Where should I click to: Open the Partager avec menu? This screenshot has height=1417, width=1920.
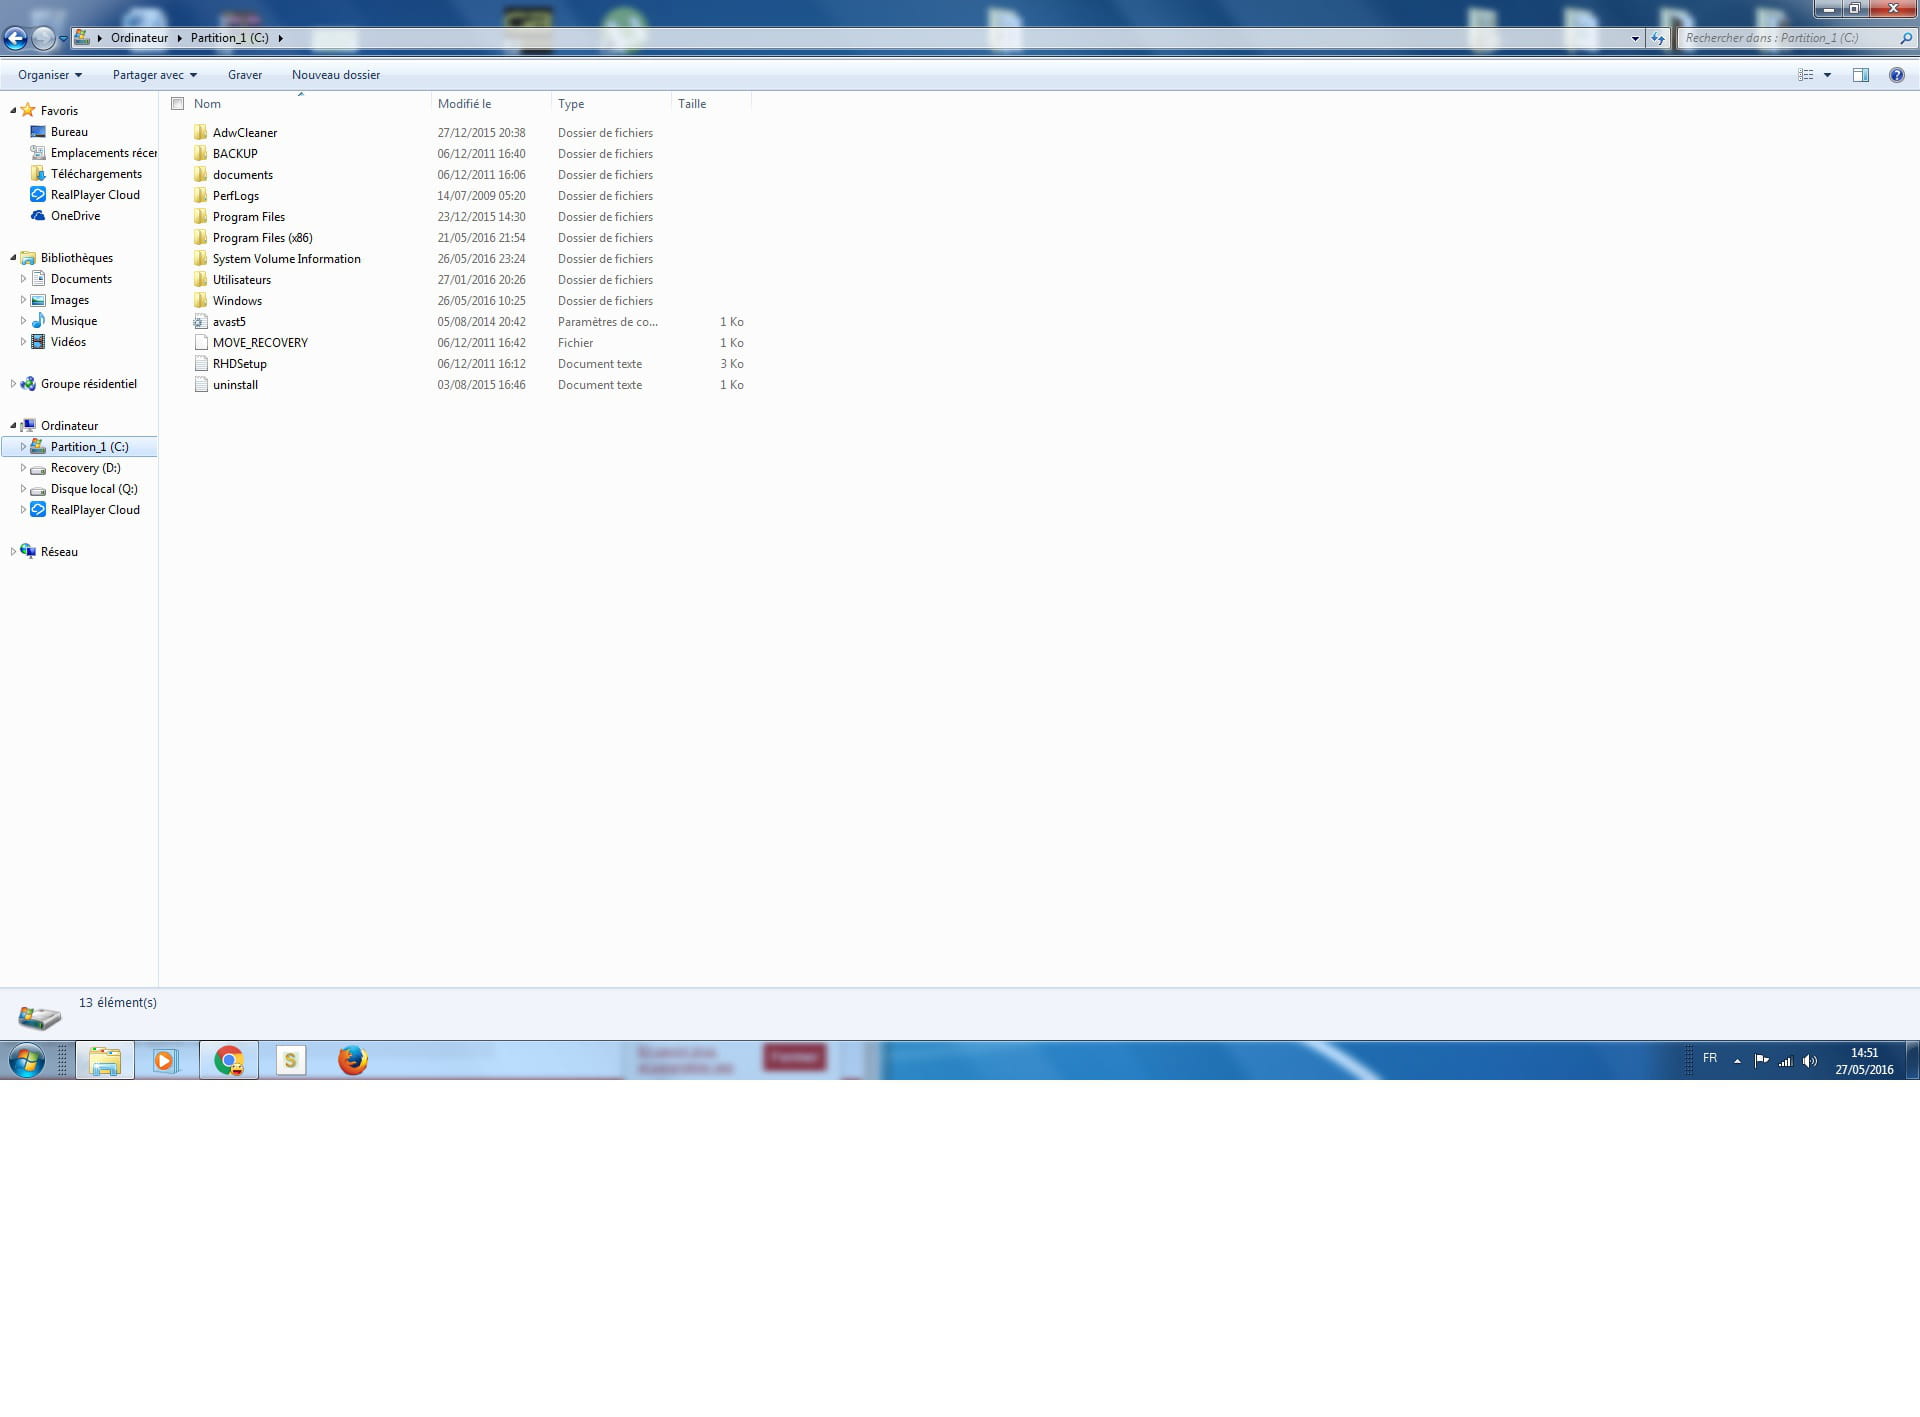[154, 75]
